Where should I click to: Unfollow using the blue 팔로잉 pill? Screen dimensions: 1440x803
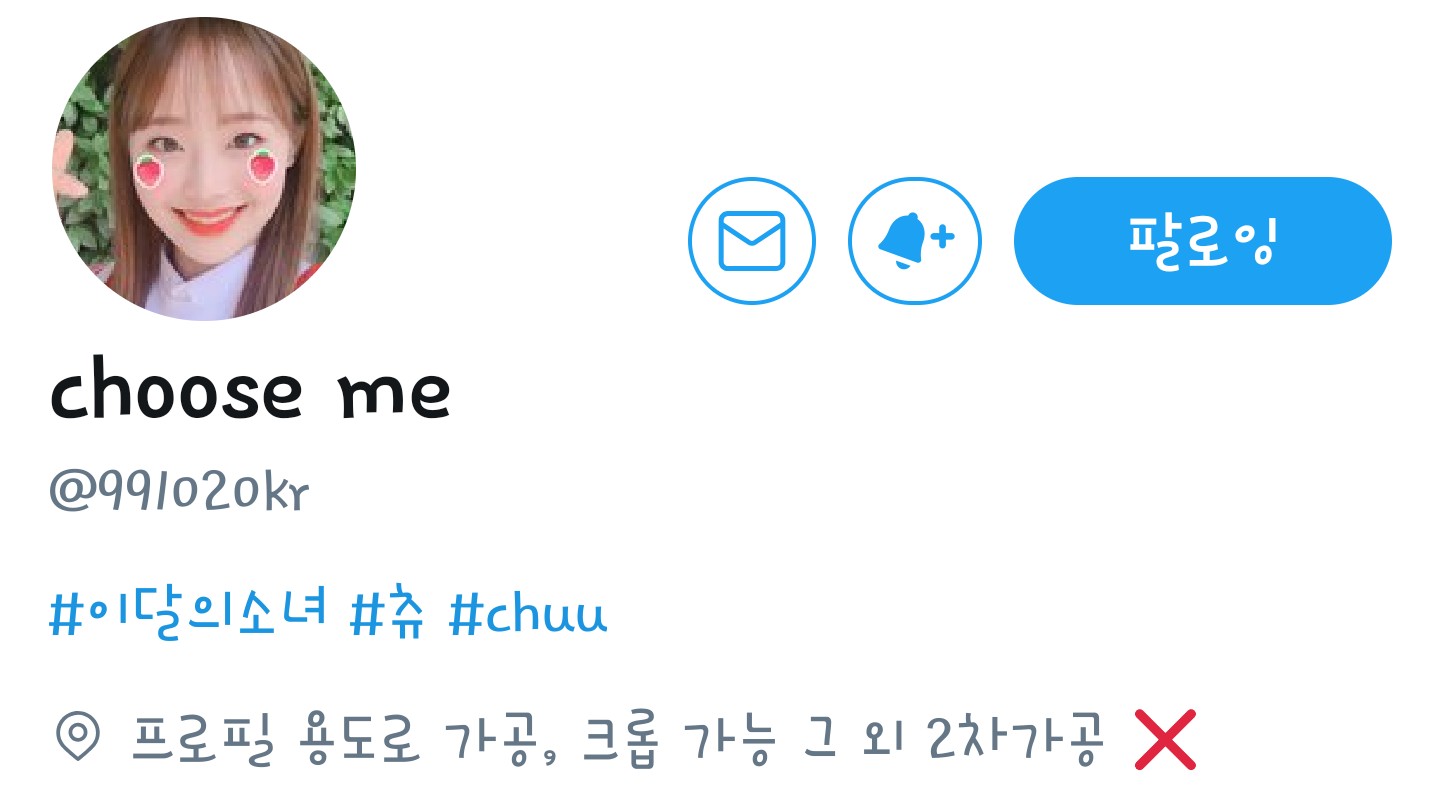pyautogui.click(x=1203, y=241)
